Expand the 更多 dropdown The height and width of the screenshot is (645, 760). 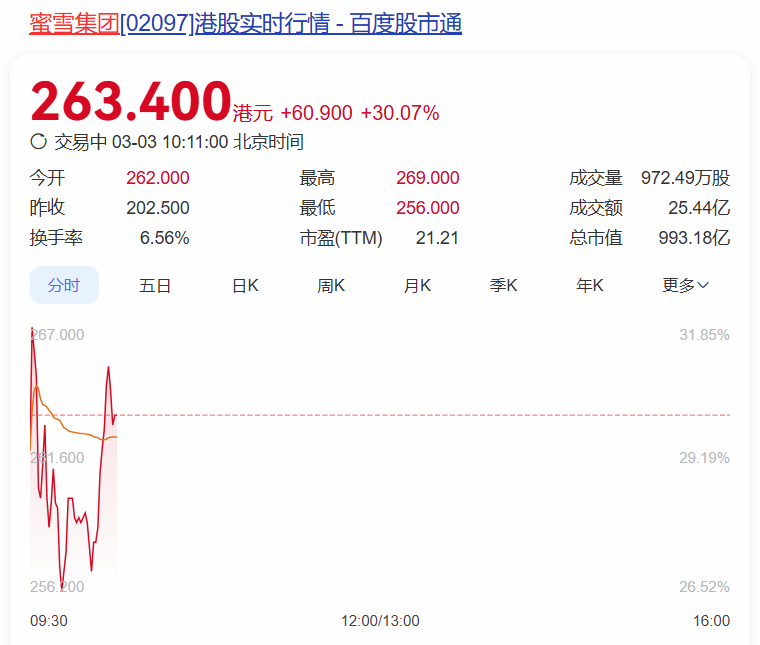pyautogui.click(x=685, y=285)
